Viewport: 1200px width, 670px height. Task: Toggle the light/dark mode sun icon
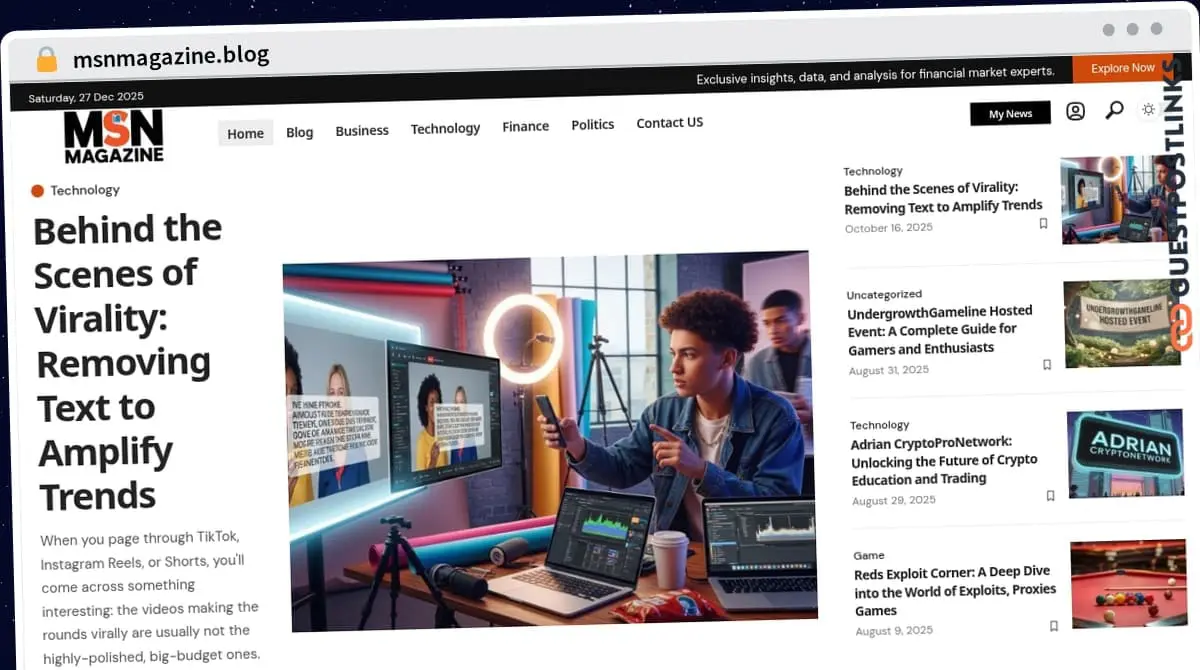point(1149,109)
